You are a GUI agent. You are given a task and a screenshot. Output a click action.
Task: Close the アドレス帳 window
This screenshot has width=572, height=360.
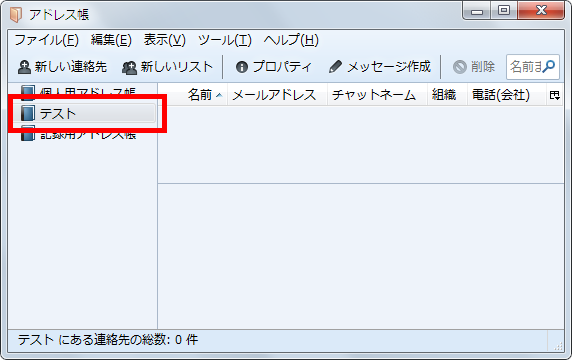(x=541, y=11)
